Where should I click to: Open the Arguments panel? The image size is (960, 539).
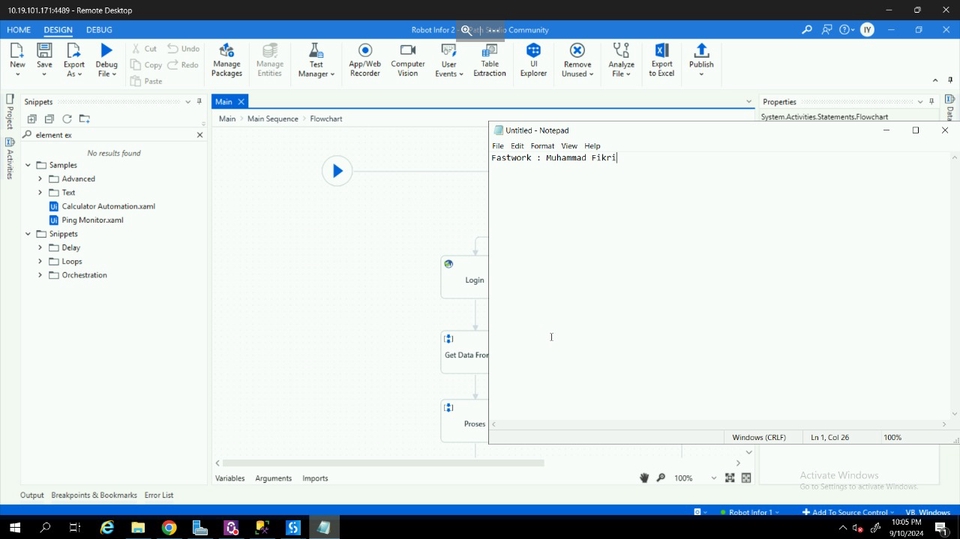click(273, 478)
